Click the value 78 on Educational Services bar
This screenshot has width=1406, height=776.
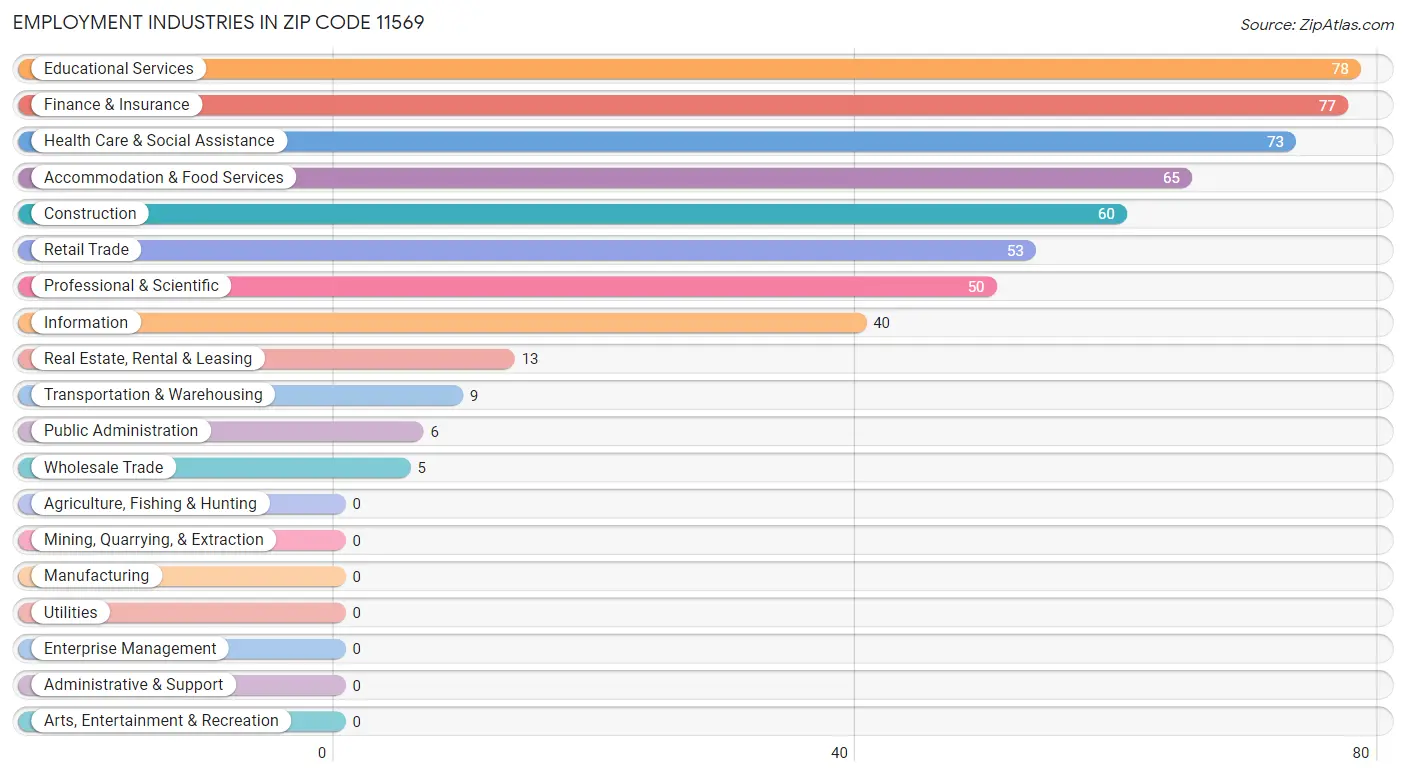[x=1340, y=69]
